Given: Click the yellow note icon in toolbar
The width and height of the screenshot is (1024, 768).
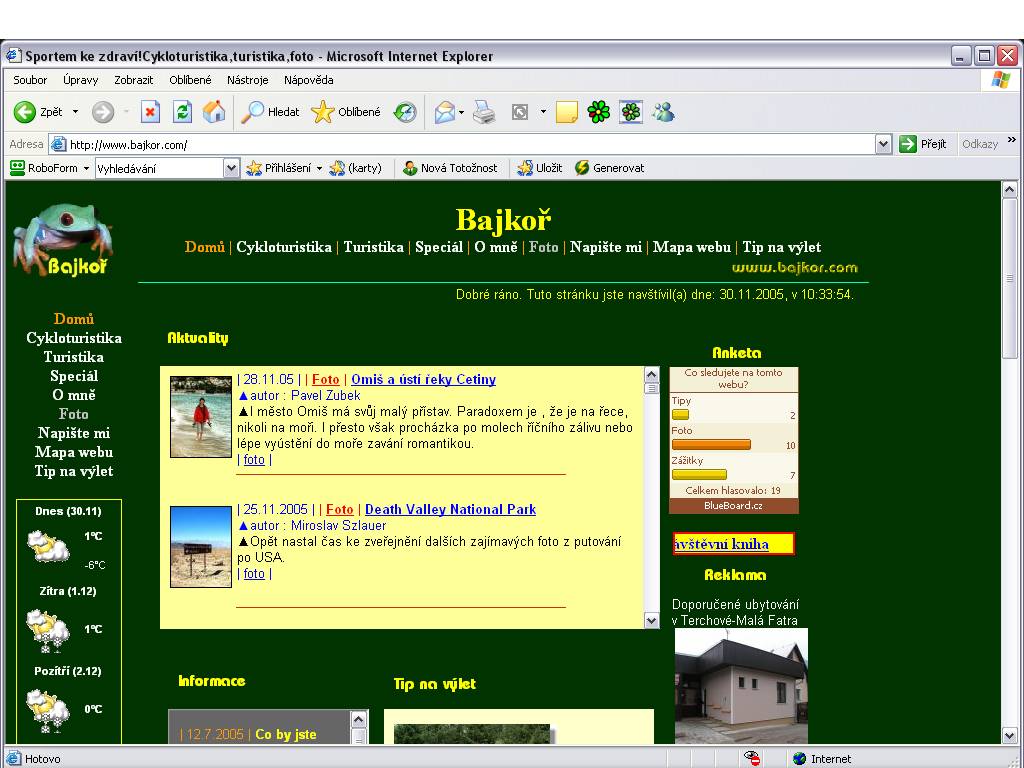Looking at the screenshot, I should (566, 112).
